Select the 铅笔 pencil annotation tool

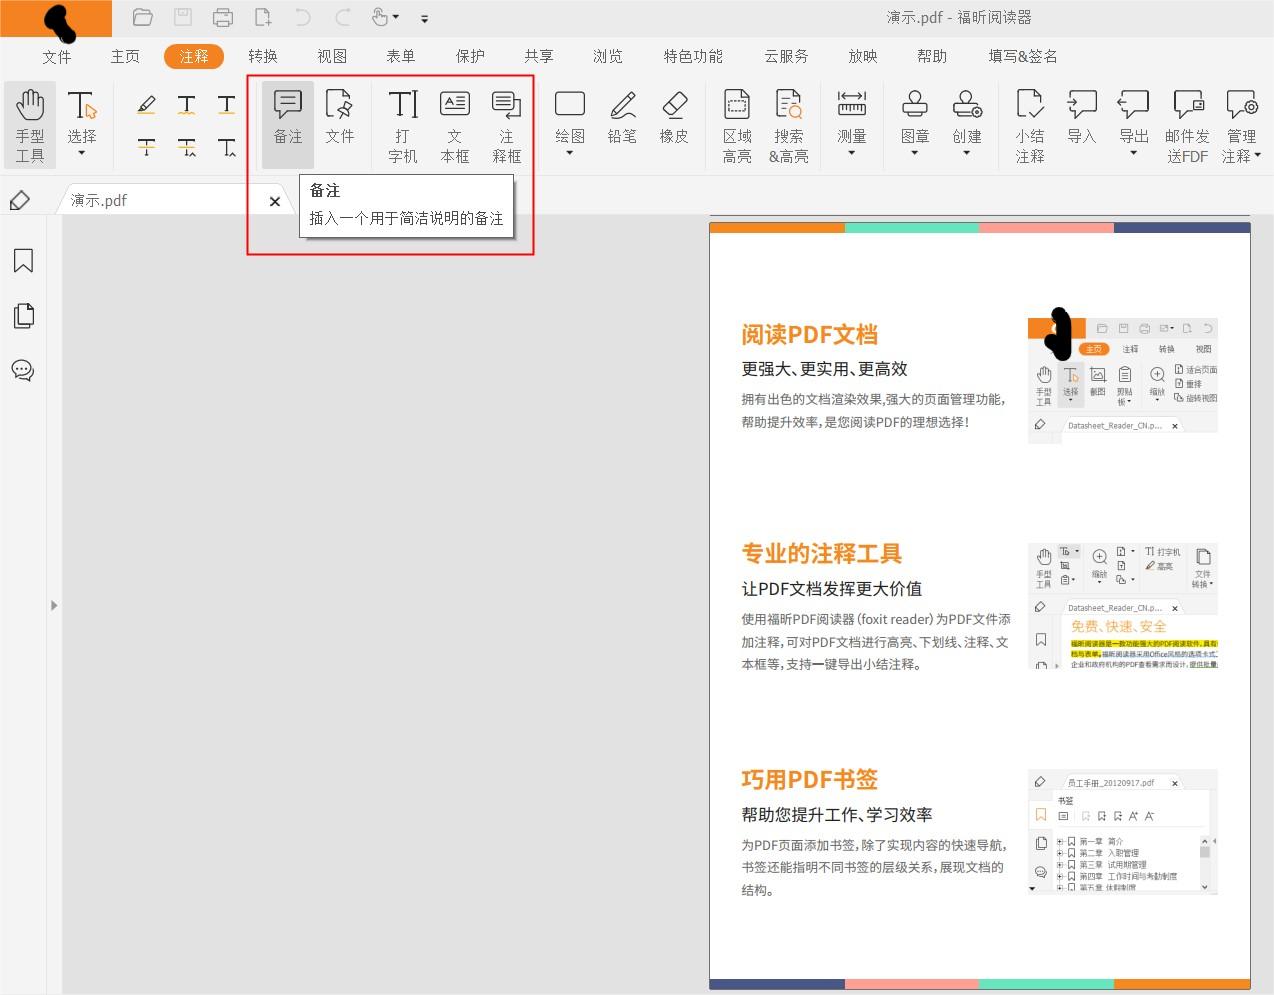coord(622,118)
